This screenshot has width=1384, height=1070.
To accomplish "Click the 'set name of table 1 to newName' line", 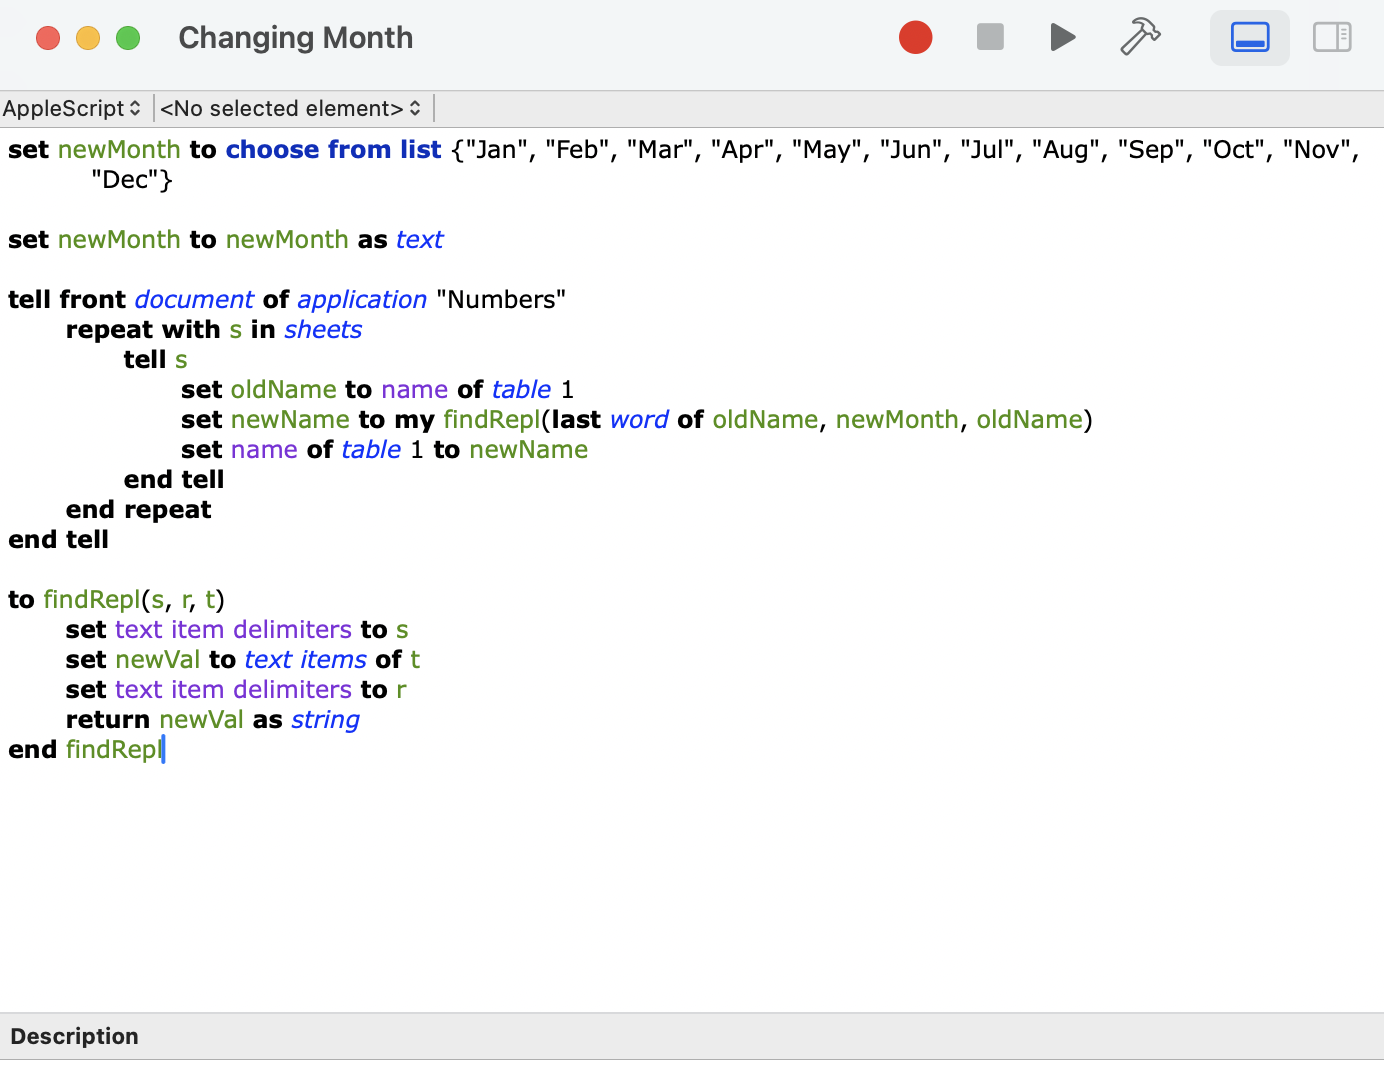I will tap(384, 450).
